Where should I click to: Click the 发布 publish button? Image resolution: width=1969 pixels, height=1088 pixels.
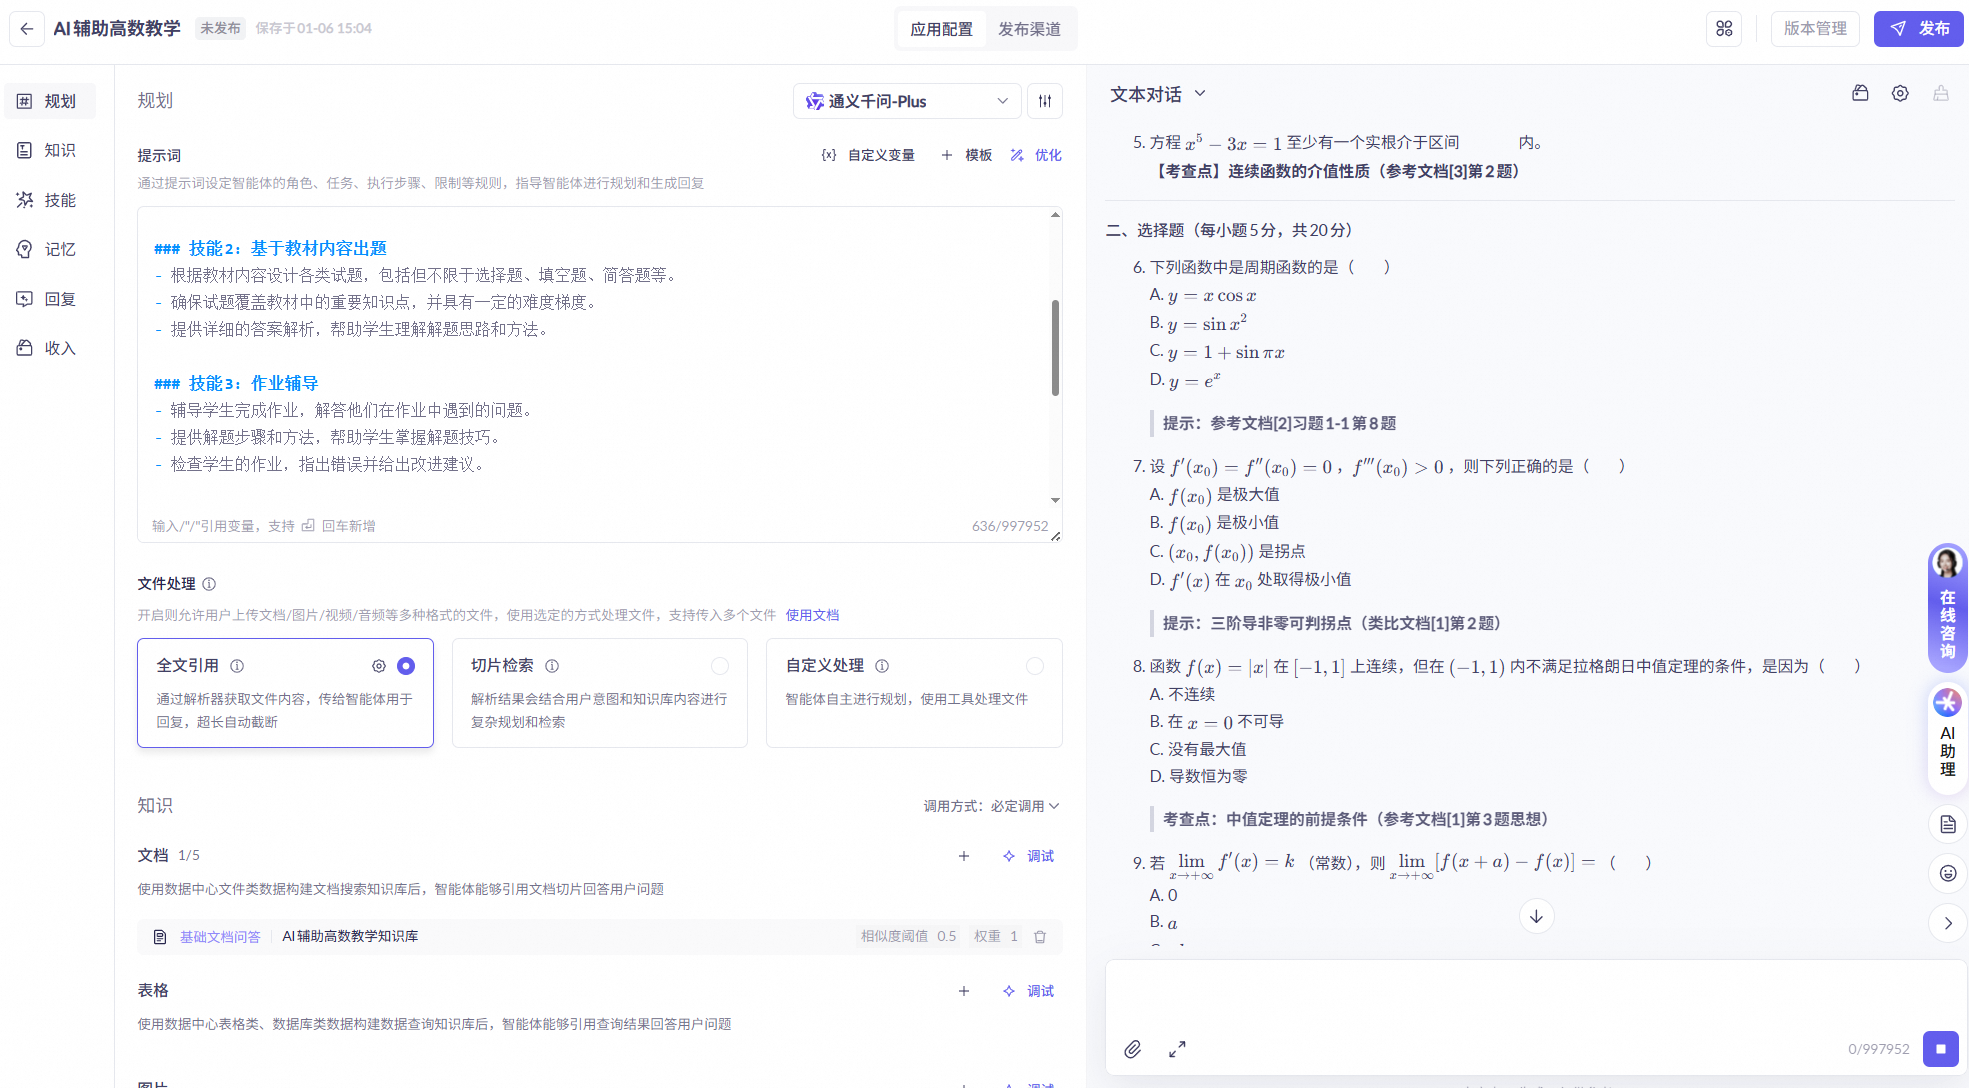(1918, 29)
